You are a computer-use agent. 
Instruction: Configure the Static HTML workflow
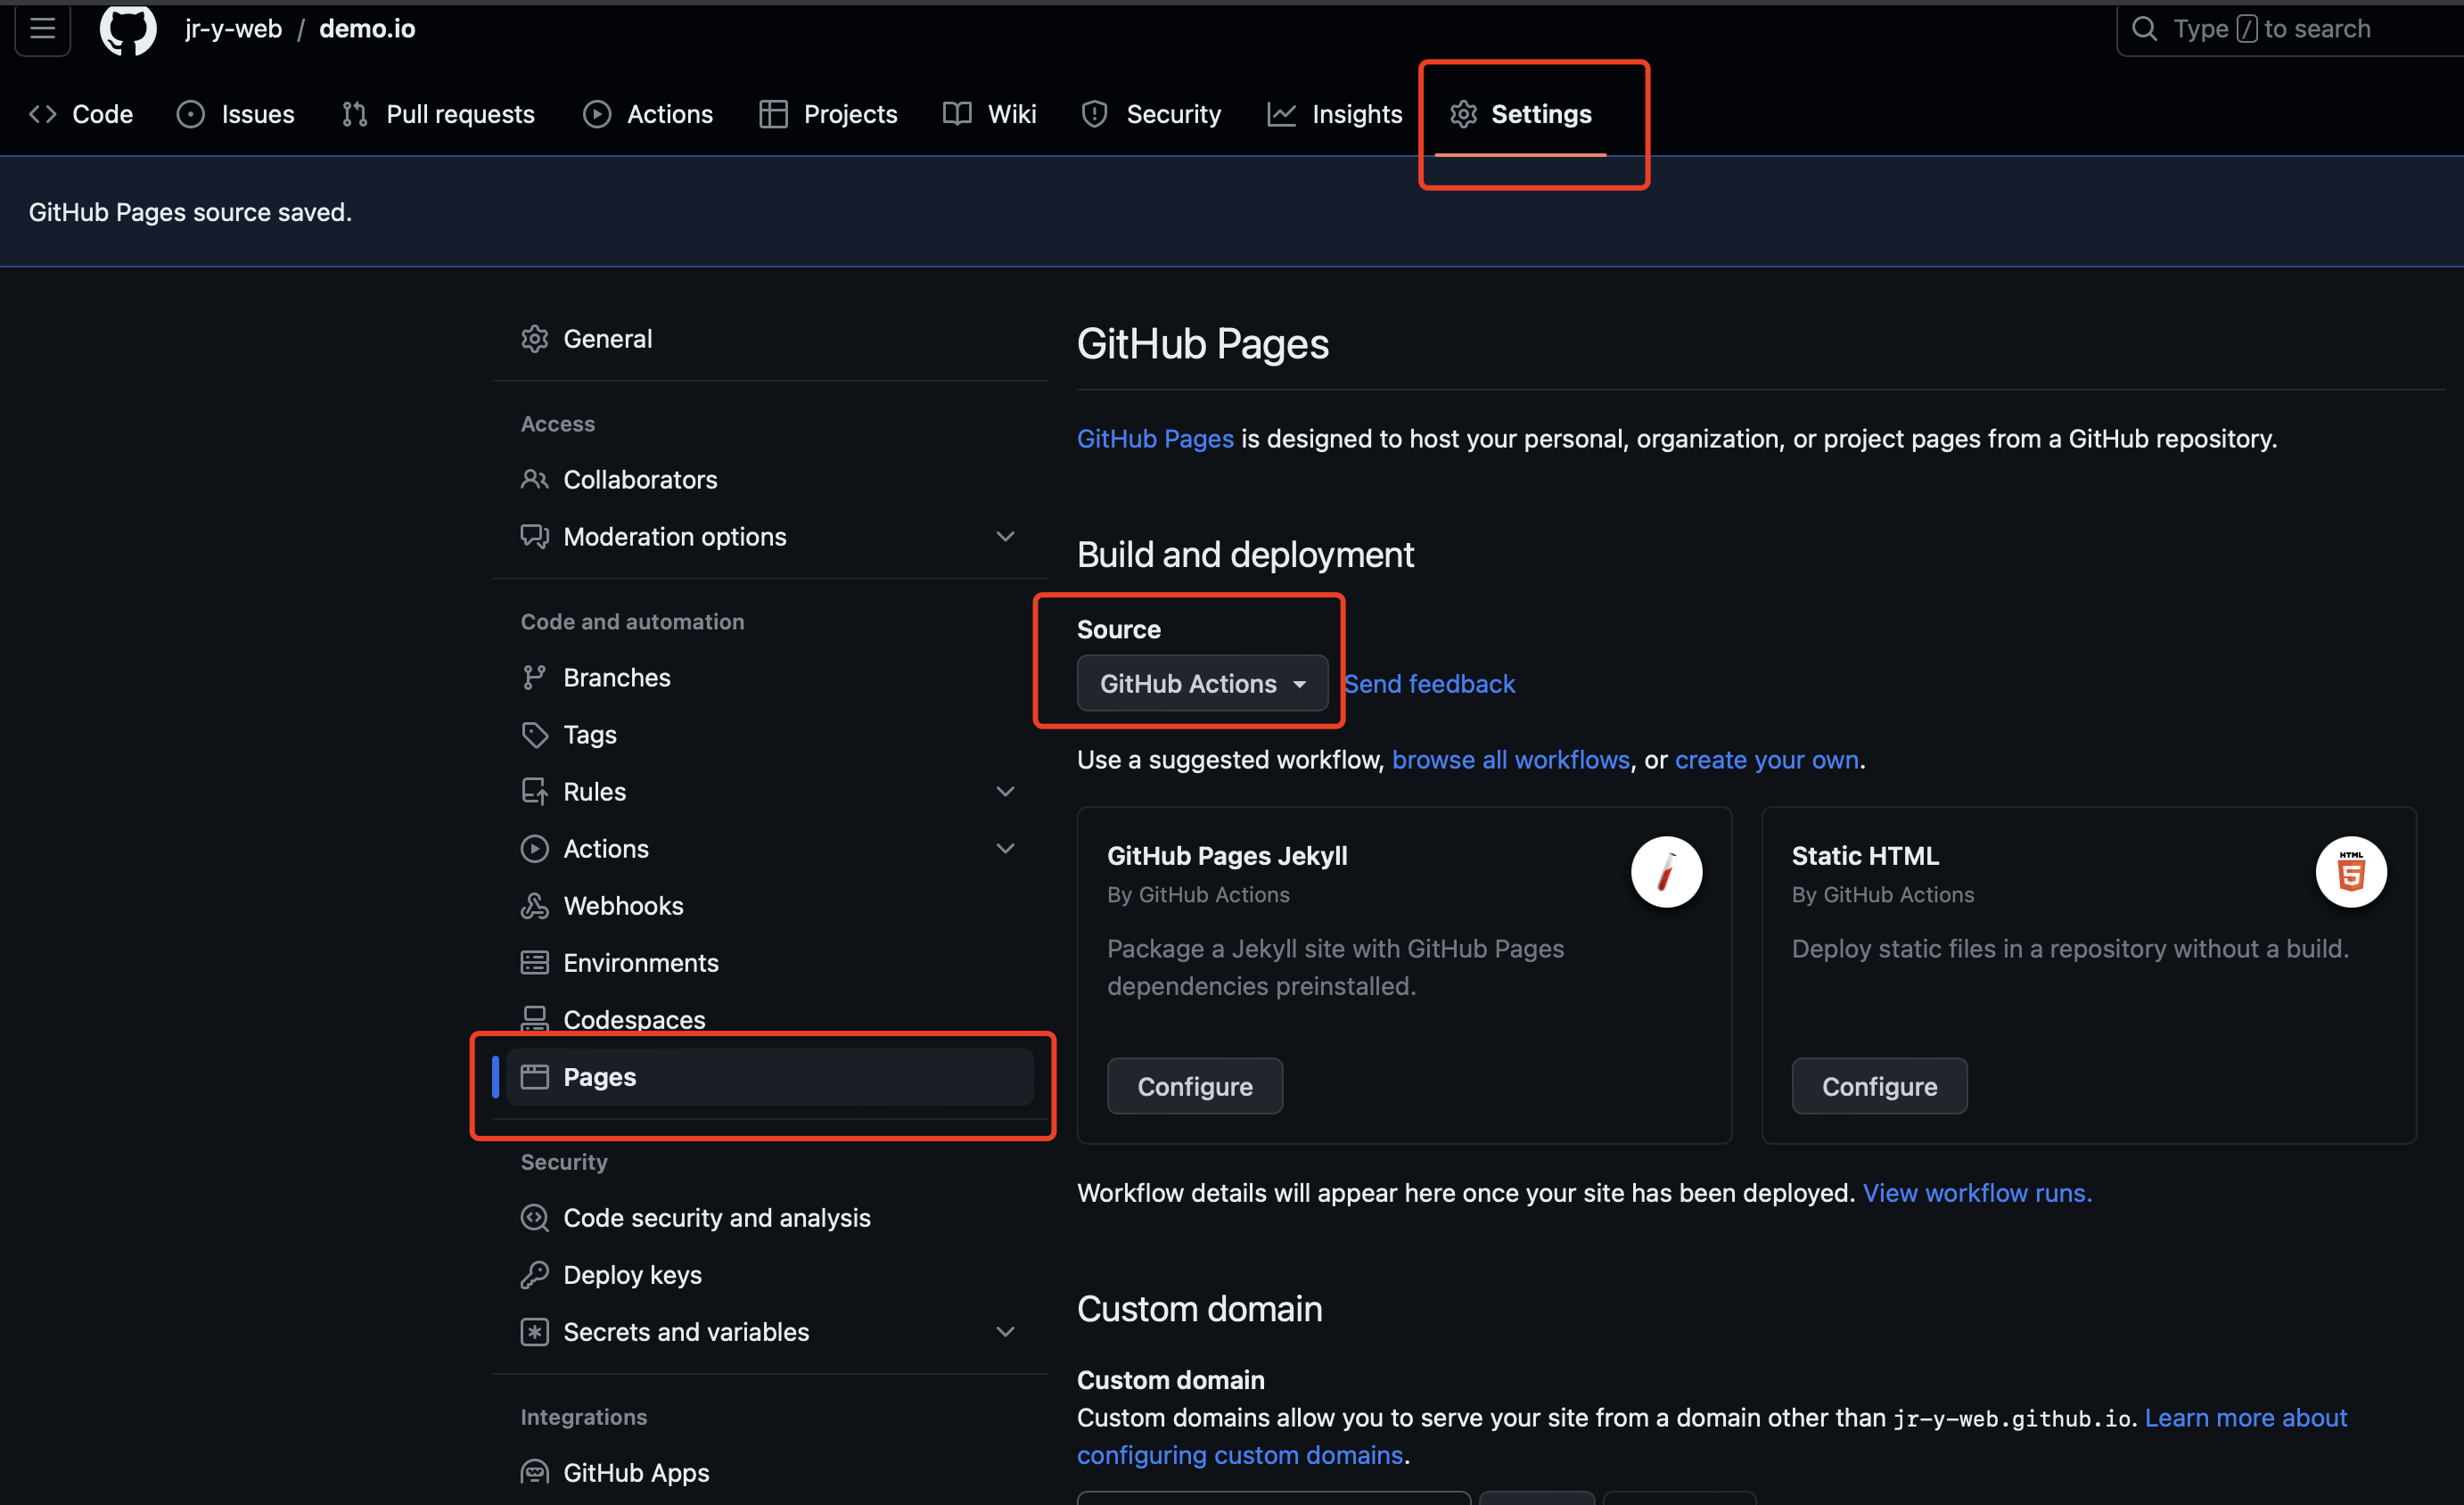[x=1879, y=1085]
